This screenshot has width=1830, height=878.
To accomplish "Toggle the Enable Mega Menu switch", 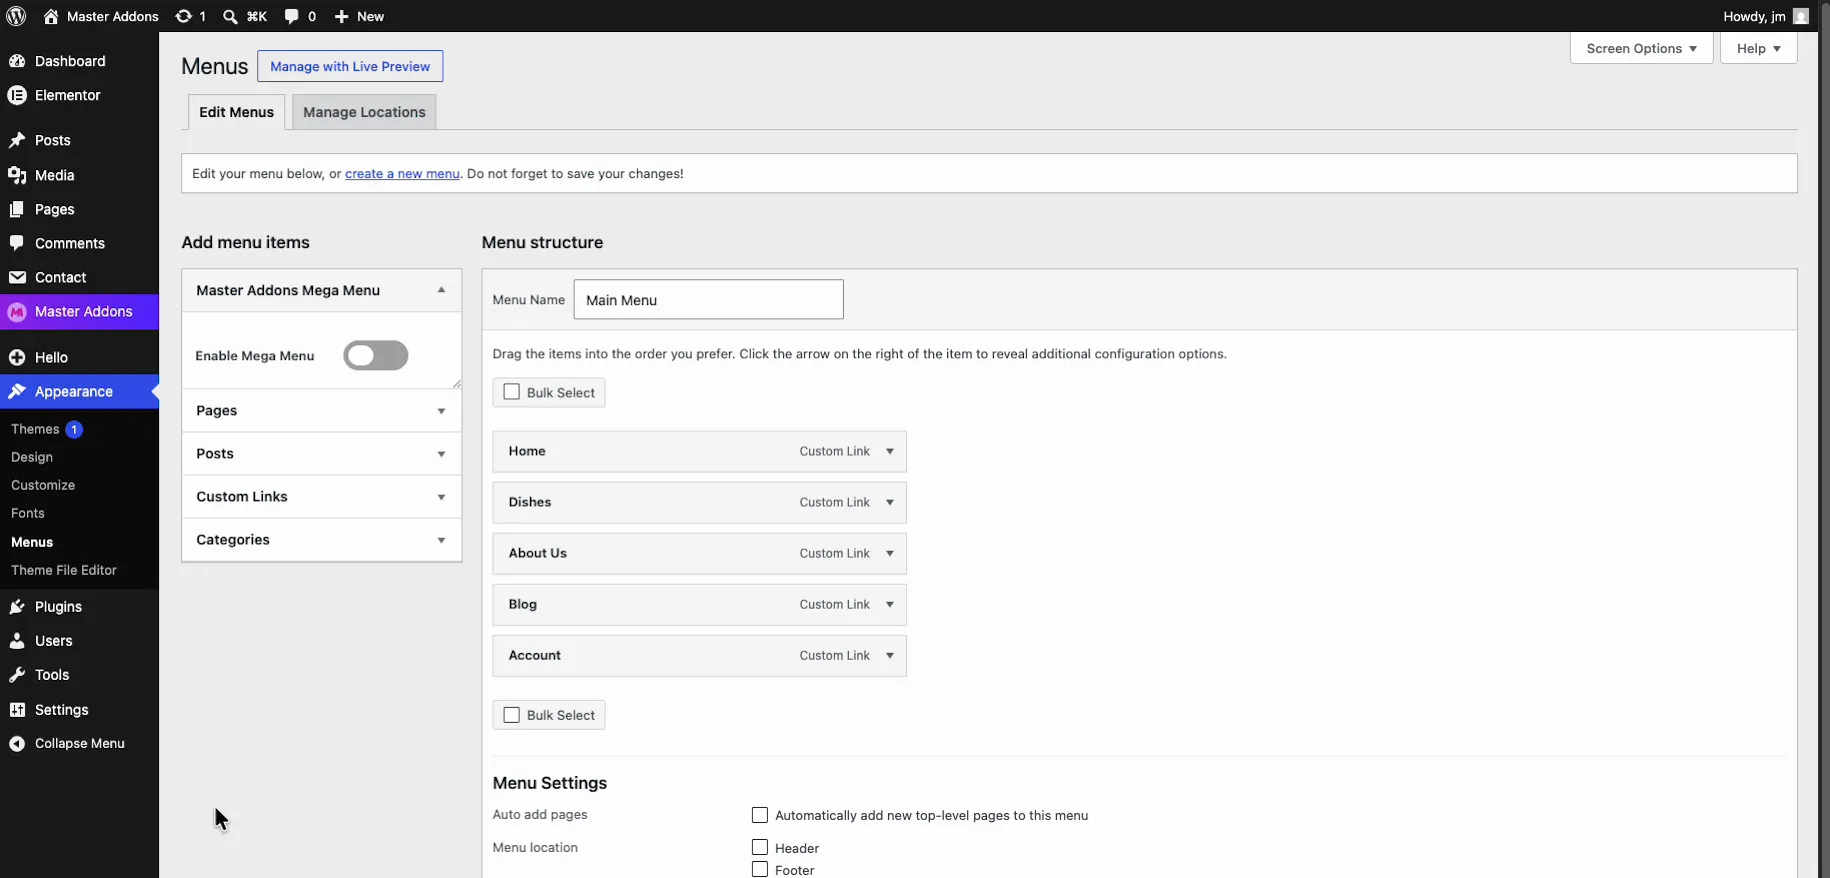I will (x=376, y=355).
